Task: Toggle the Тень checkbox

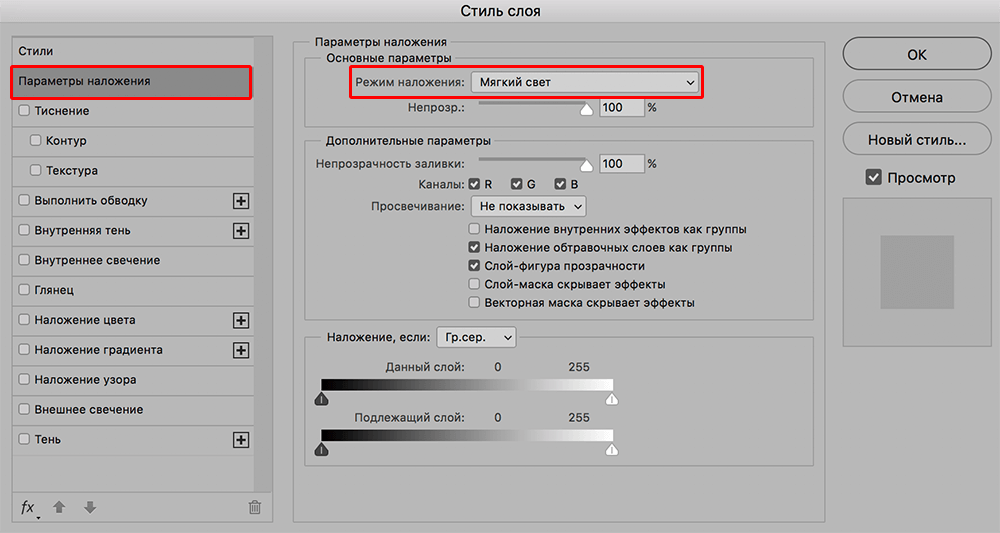Action: [24, 439]
